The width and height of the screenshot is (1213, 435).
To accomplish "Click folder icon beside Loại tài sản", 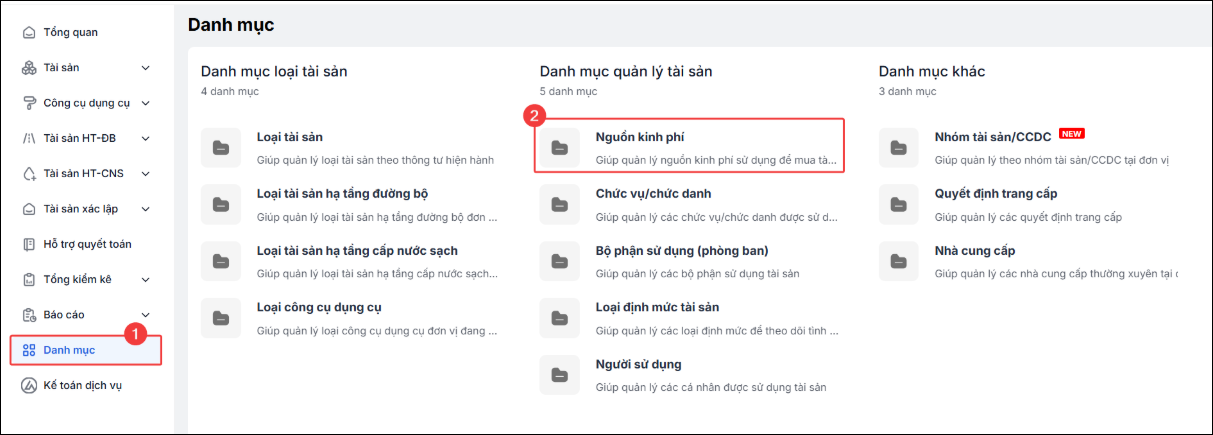I will coord(220,147).
